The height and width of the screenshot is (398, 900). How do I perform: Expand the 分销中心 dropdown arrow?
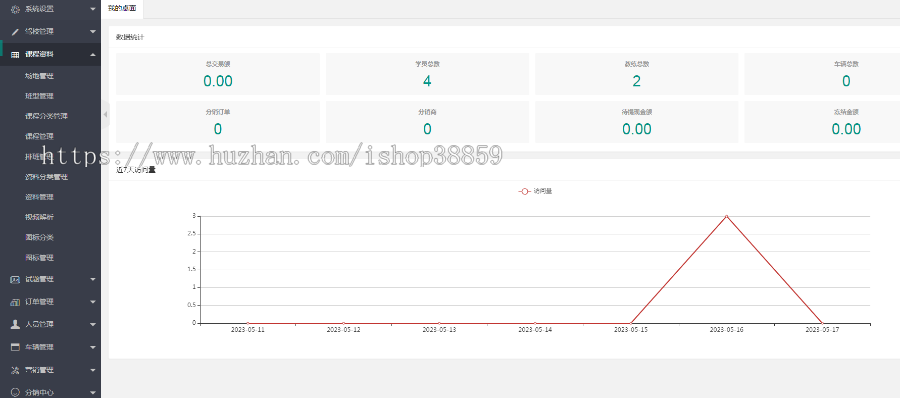(x=93, y=392)
